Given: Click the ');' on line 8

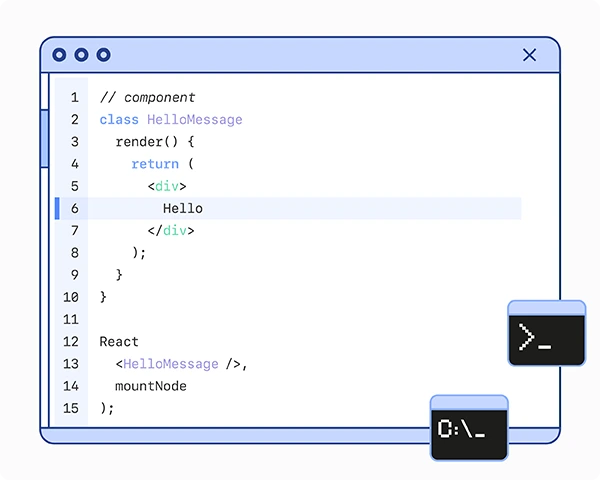Looking at the screenshot, I should 139,253.
